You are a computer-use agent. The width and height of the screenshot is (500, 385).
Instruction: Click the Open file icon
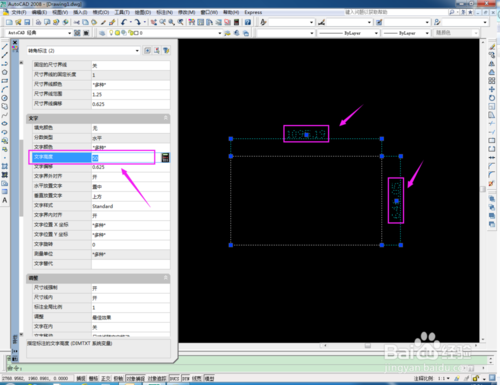(x=18, y=22)
